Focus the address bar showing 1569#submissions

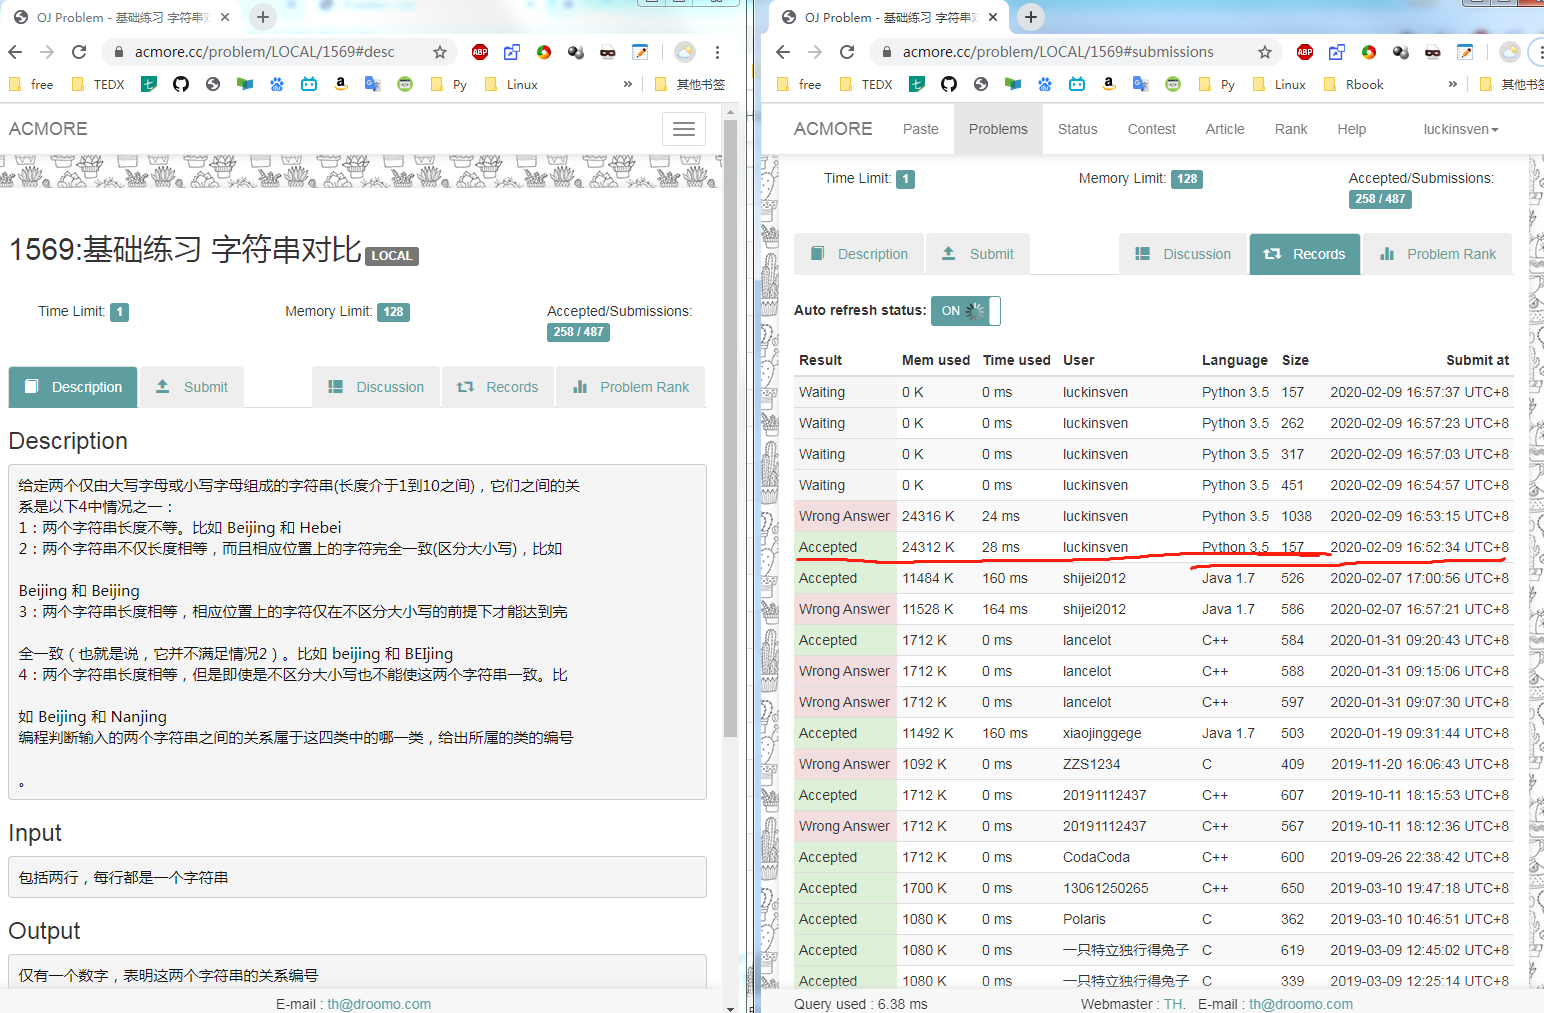[1058, 52]
